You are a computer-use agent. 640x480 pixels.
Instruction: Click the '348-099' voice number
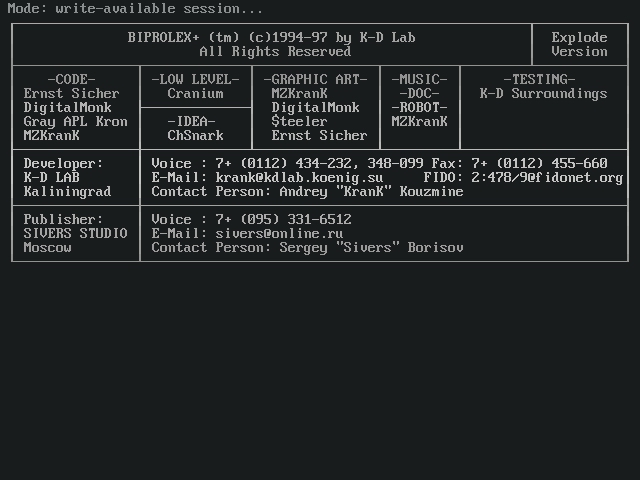396,163
